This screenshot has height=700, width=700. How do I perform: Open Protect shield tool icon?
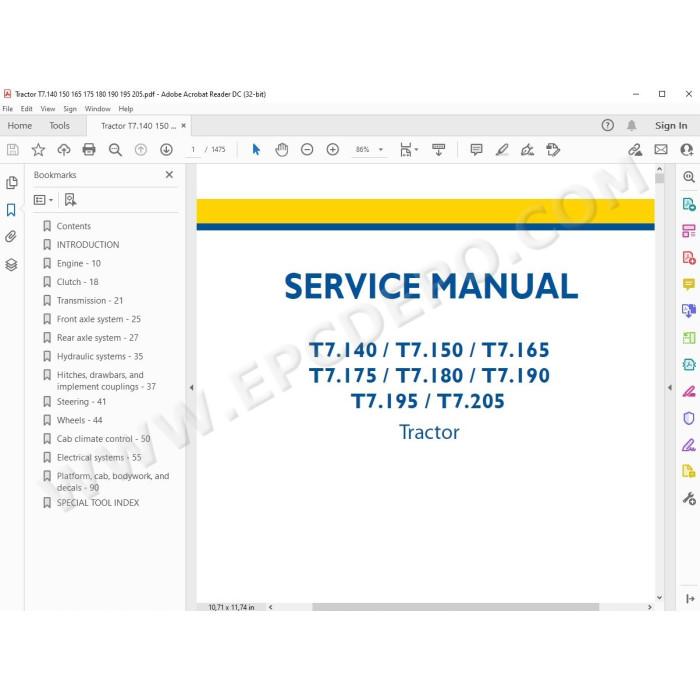pos(689,418)
